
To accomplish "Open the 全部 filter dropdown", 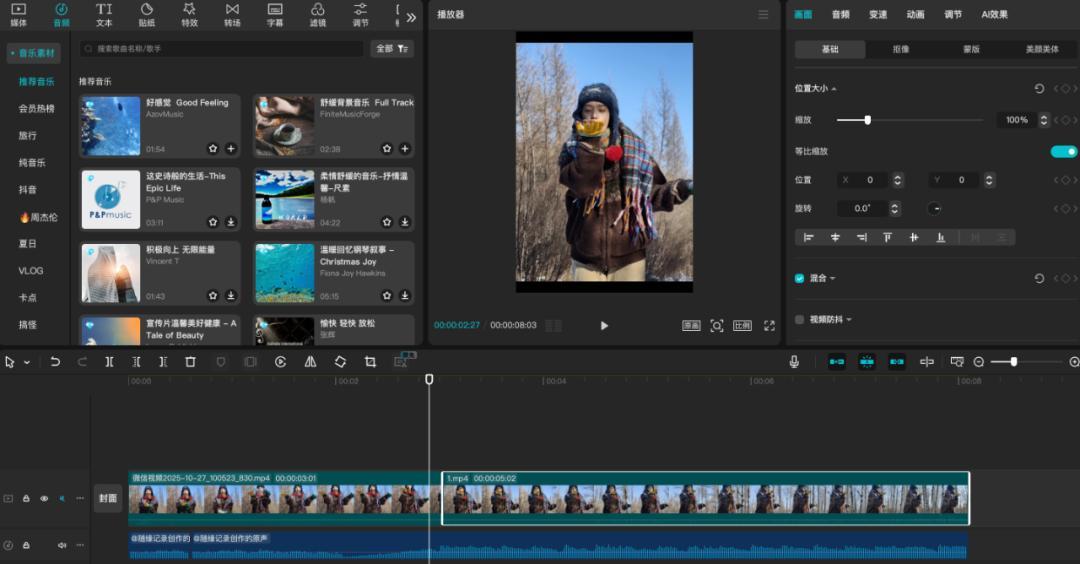I will (x=391, y=48).
